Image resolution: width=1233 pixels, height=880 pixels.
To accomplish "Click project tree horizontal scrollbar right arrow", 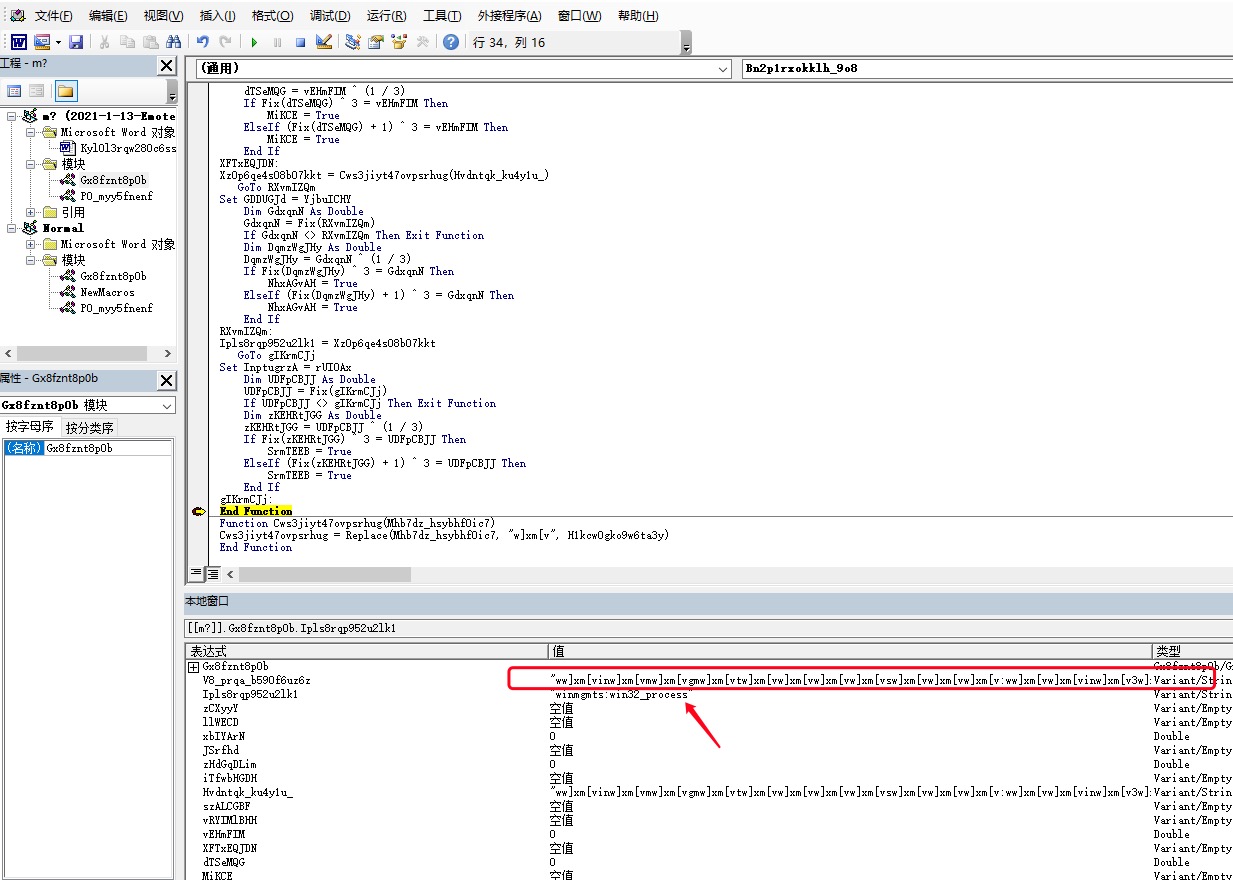I will click(x=167, y=354).
